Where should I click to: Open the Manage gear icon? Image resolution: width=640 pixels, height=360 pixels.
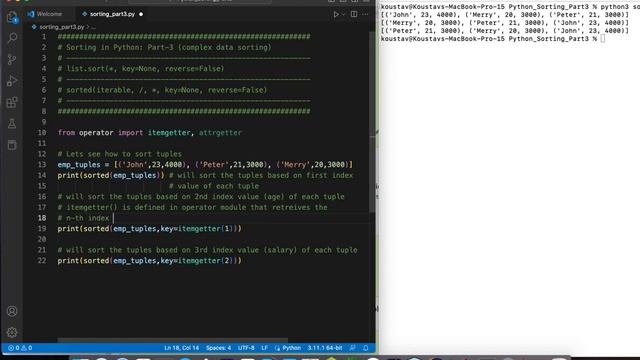pos(12,332)
